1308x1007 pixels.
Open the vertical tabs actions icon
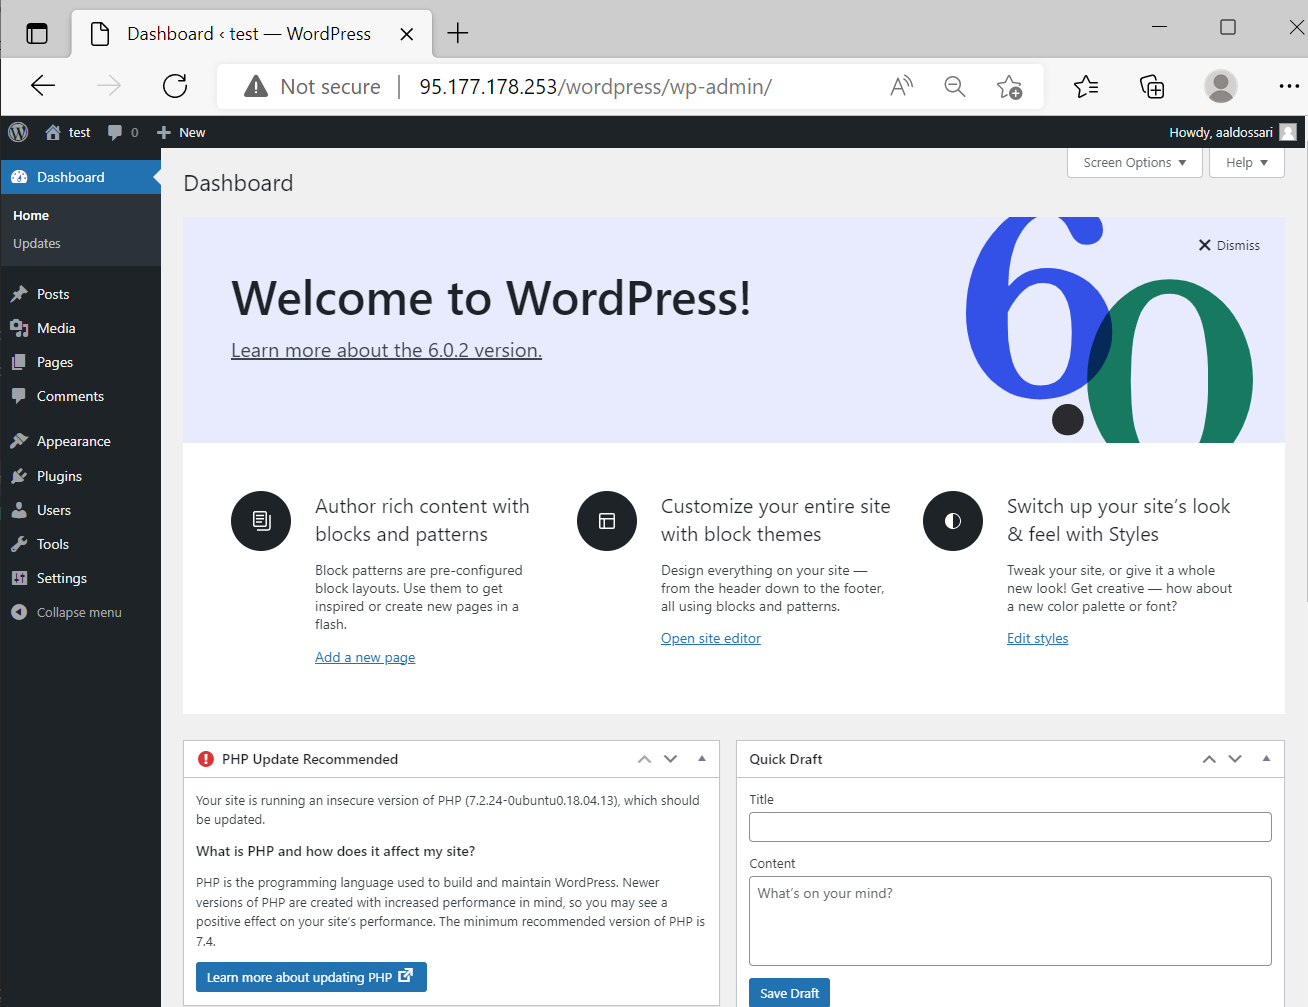pos(37,33)
